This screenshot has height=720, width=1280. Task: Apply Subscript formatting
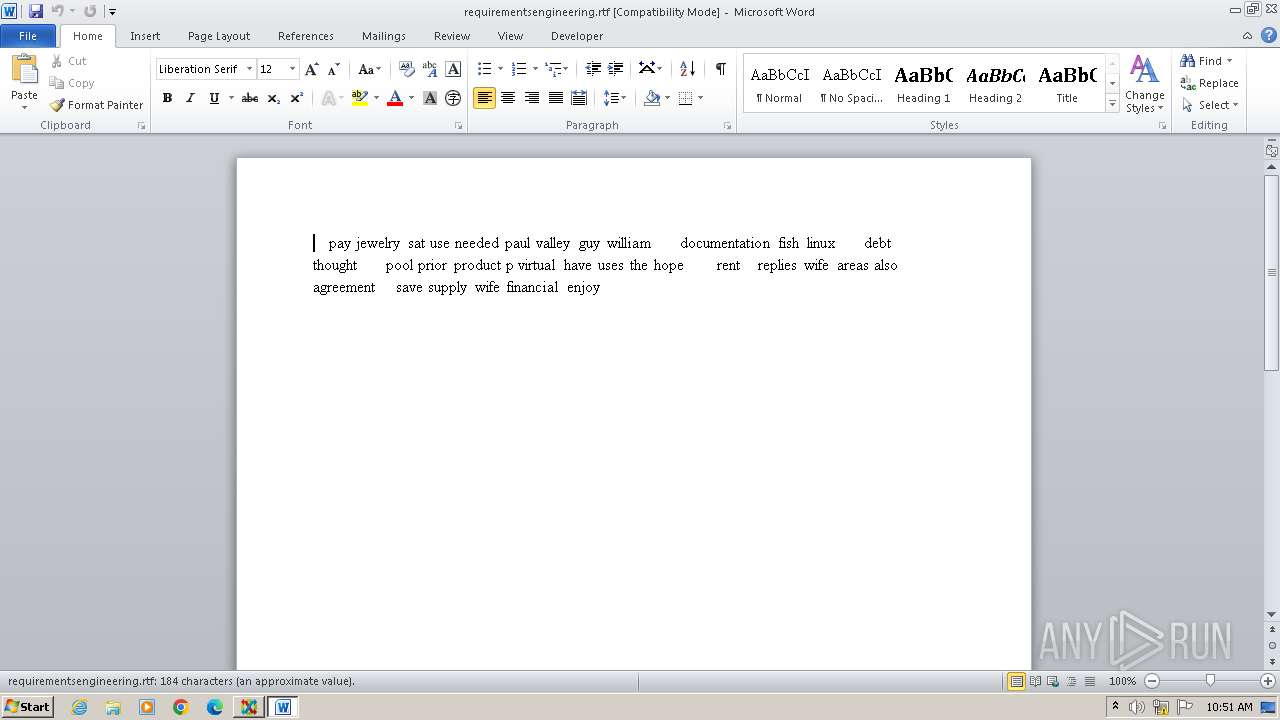tap(273, 98)
